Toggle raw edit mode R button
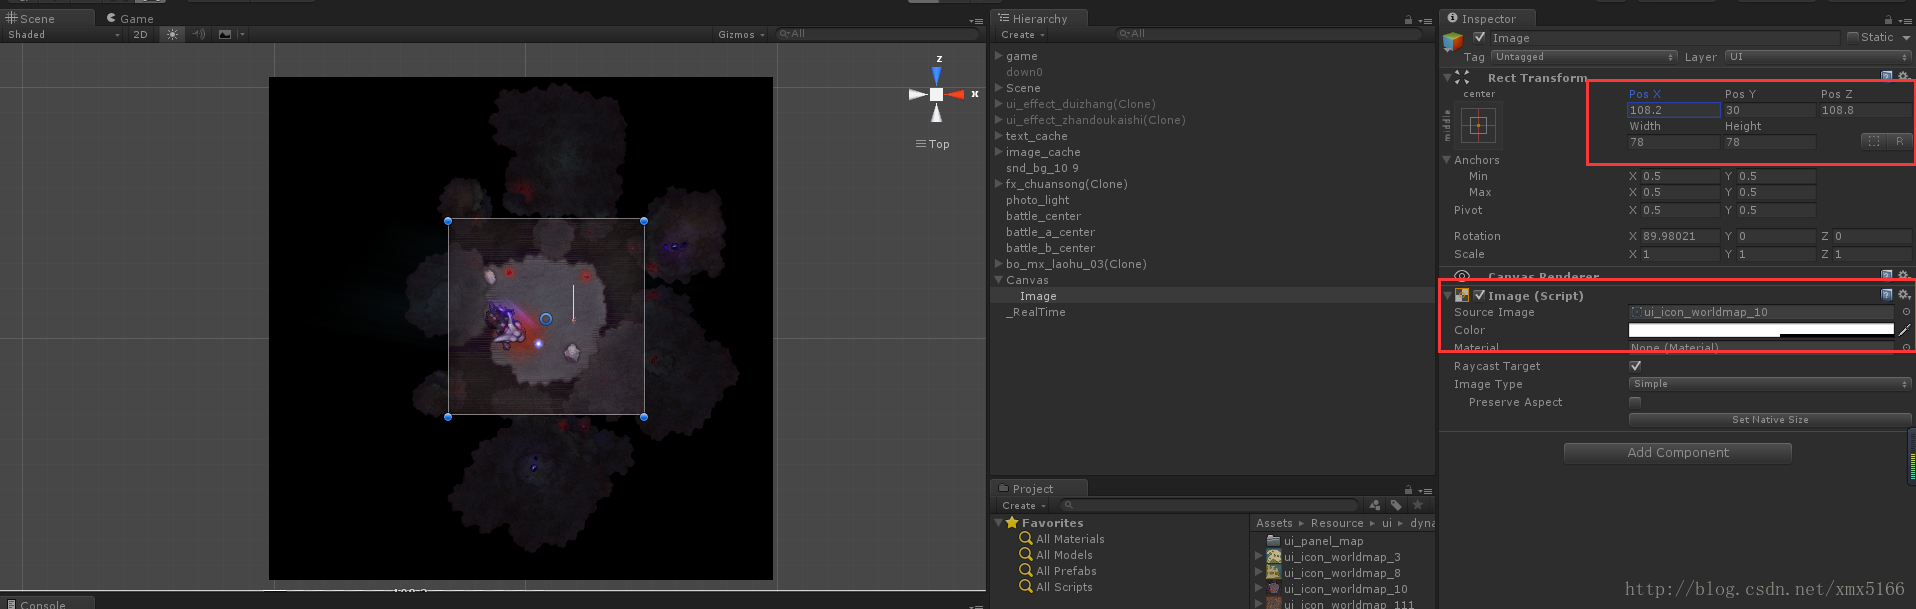Viewport: 1916px width, 609px height. (1899, 141)
